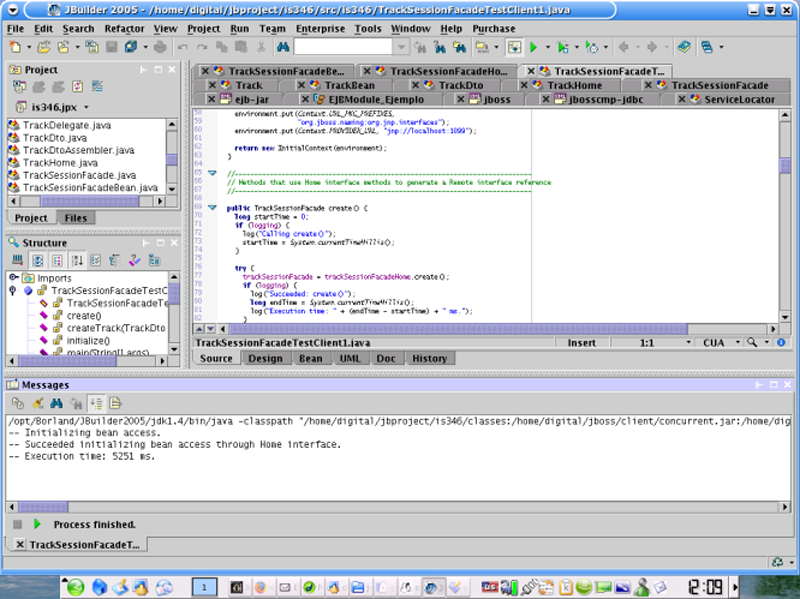Click the clear messages broom icon
Image resolution: width=800 pixels, height=599 pixels.
pyautogui.click(x=38, y=403)
